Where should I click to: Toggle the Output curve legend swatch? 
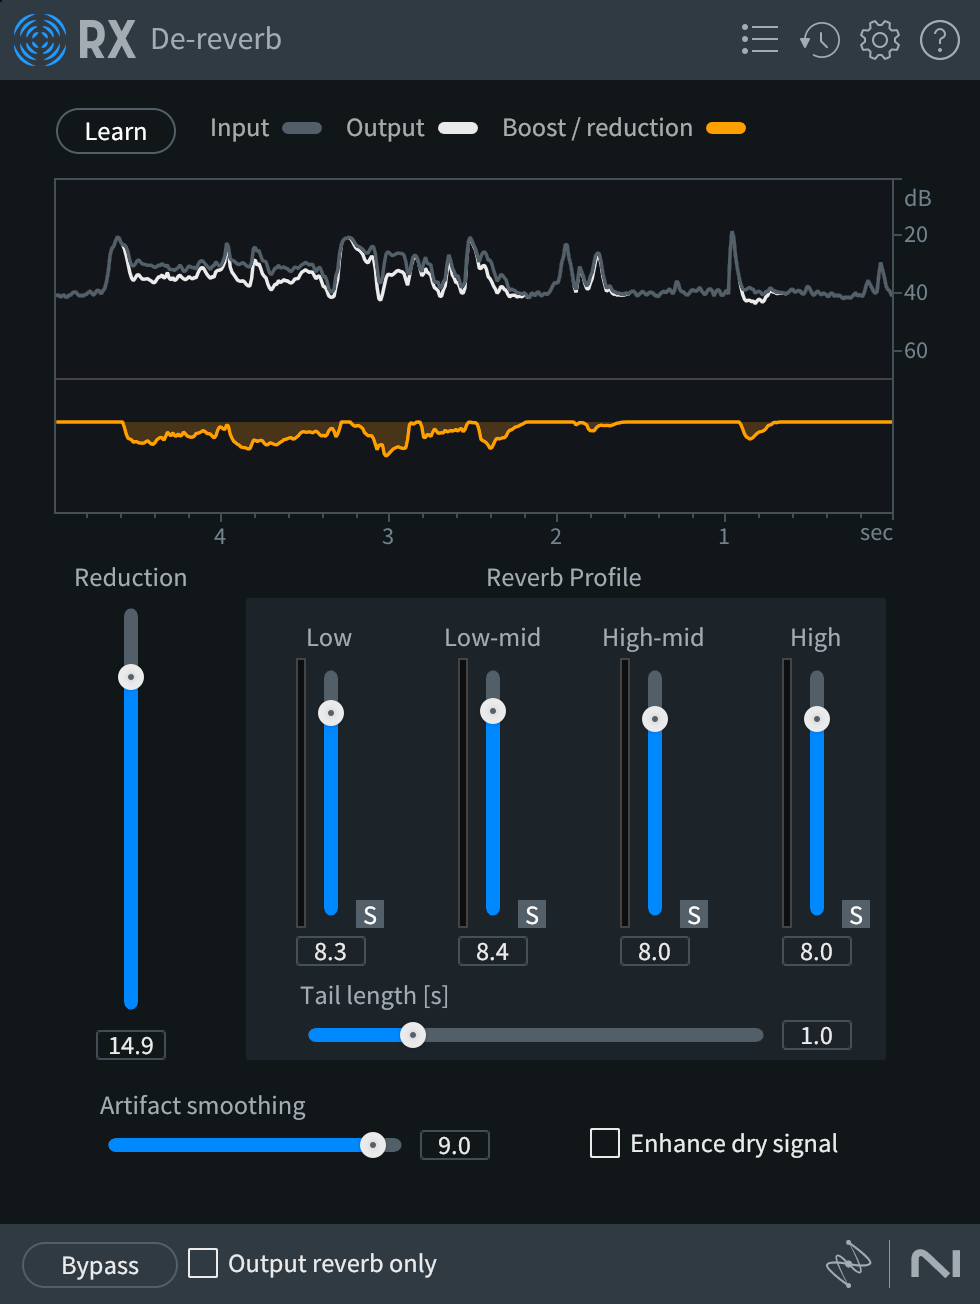(458, 128)
